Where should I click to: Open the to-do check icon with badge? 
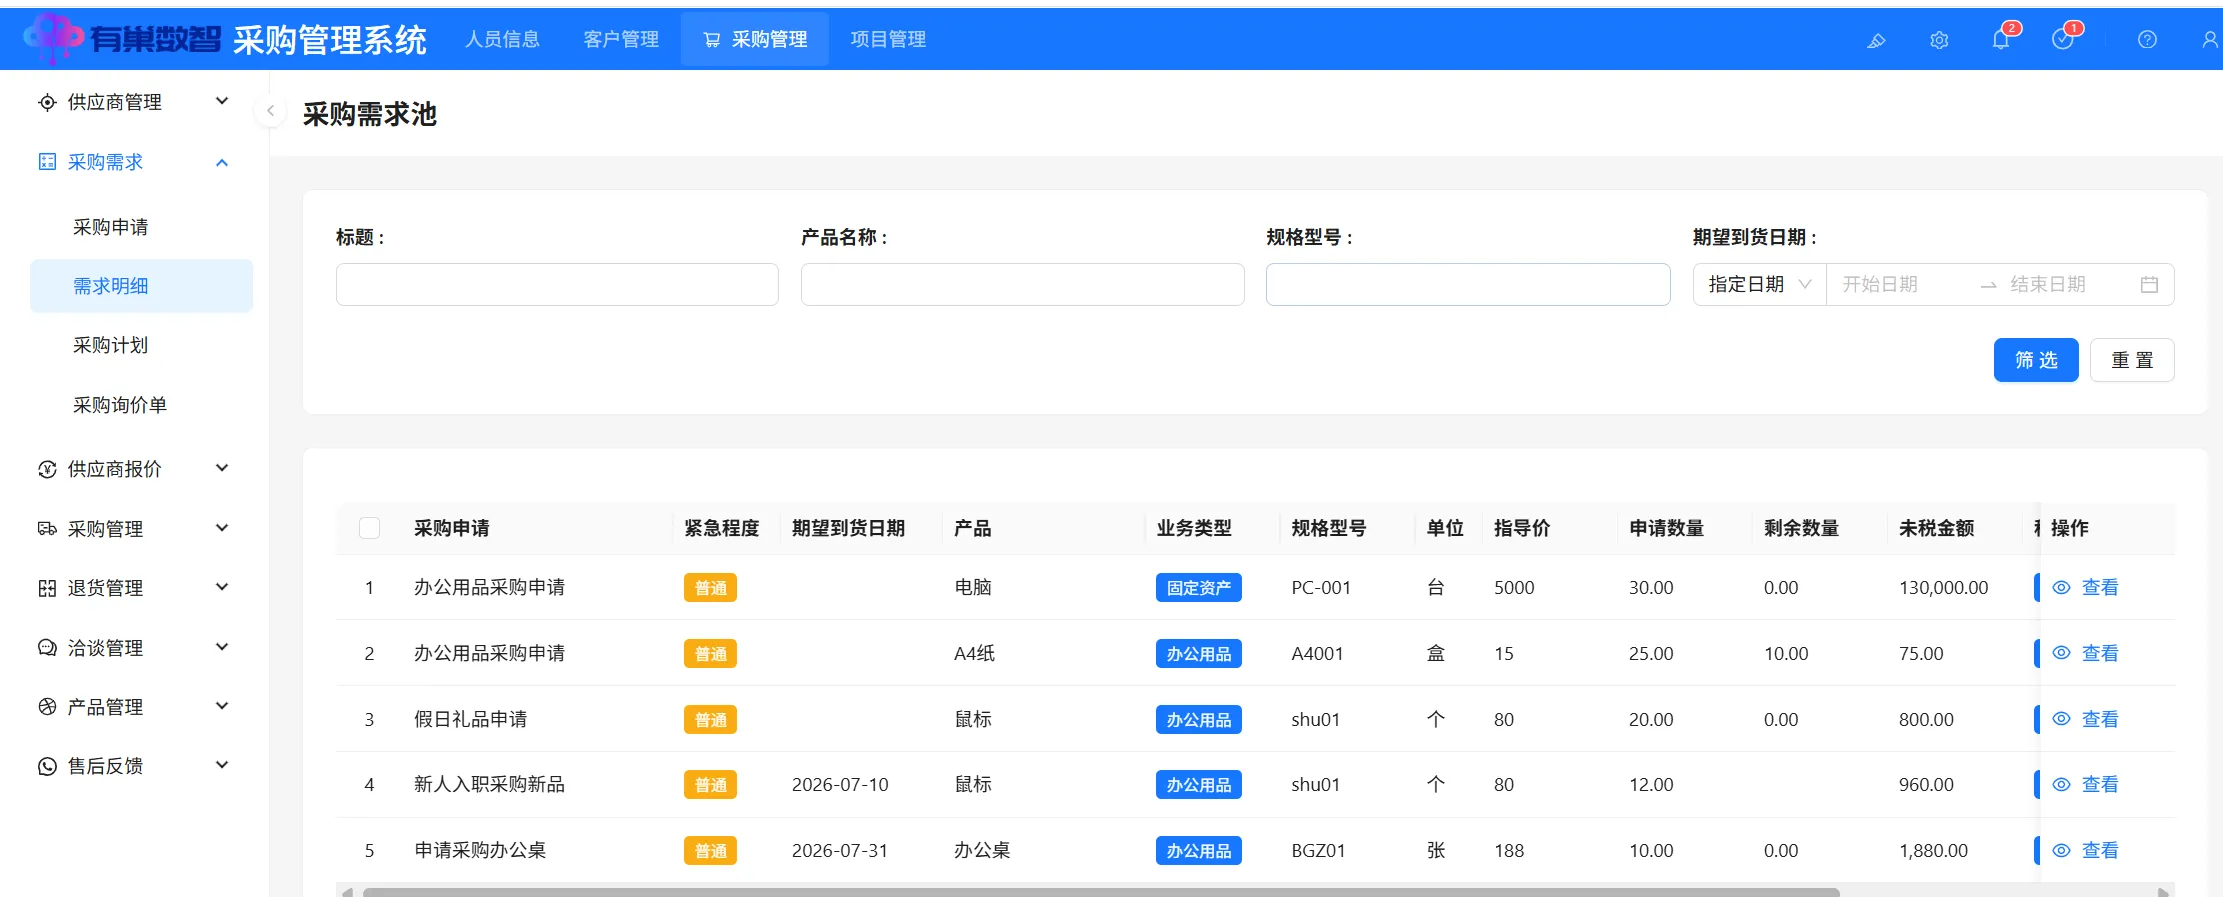pyautogui.click(x=2062, y=39)
